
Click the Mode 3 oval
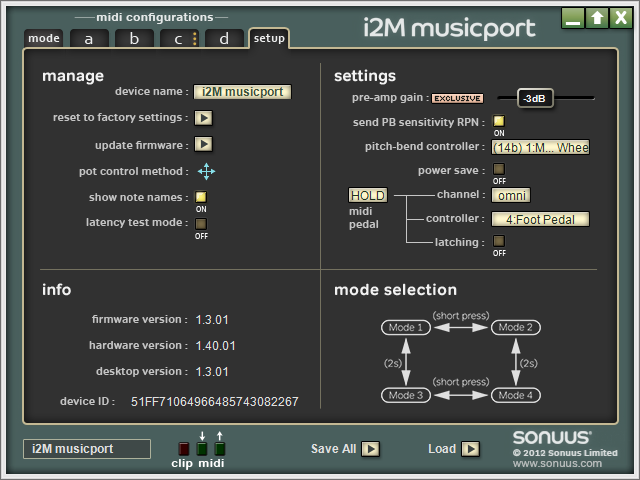[x=406, y=395]
